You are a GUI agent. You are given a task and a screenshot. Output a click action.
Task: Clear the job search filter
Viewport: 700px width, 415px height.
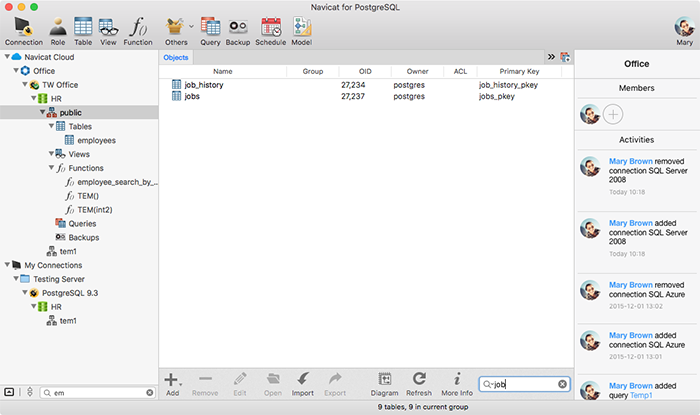(x=562, y=384)
